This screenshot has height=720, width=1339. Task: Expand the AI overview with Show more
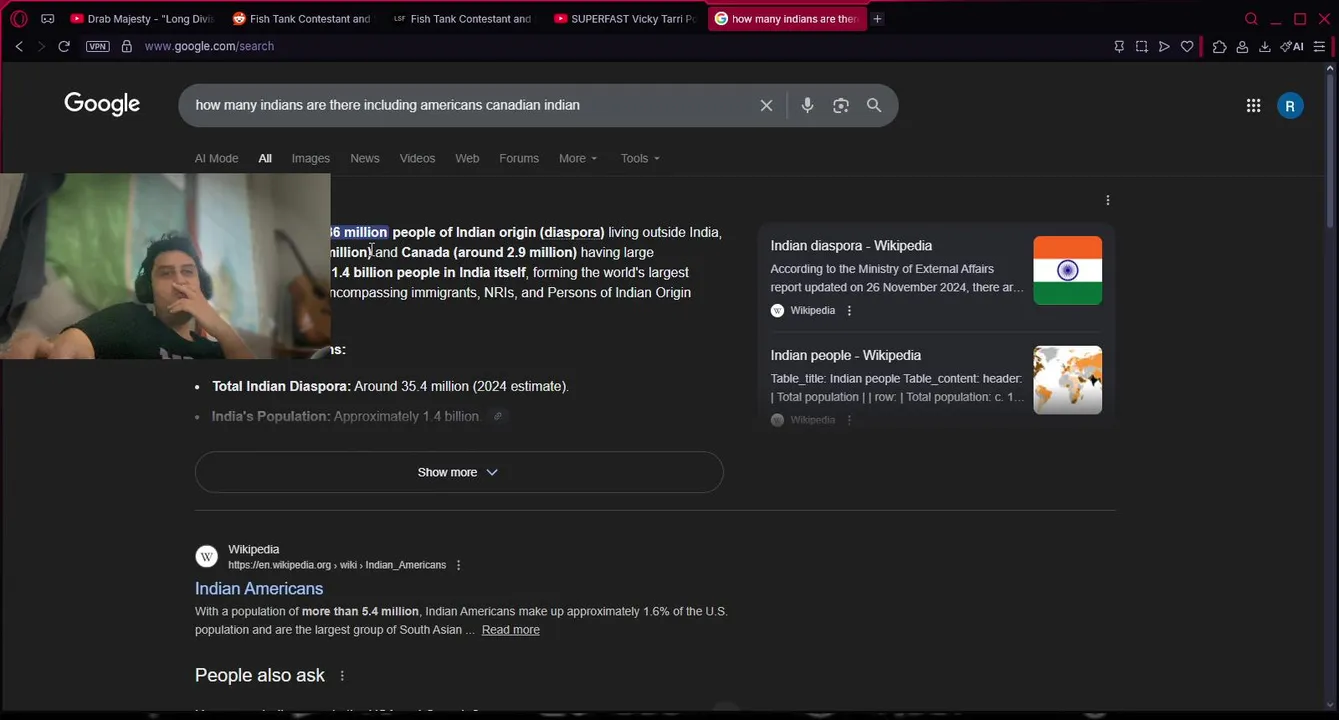point(459,472)
